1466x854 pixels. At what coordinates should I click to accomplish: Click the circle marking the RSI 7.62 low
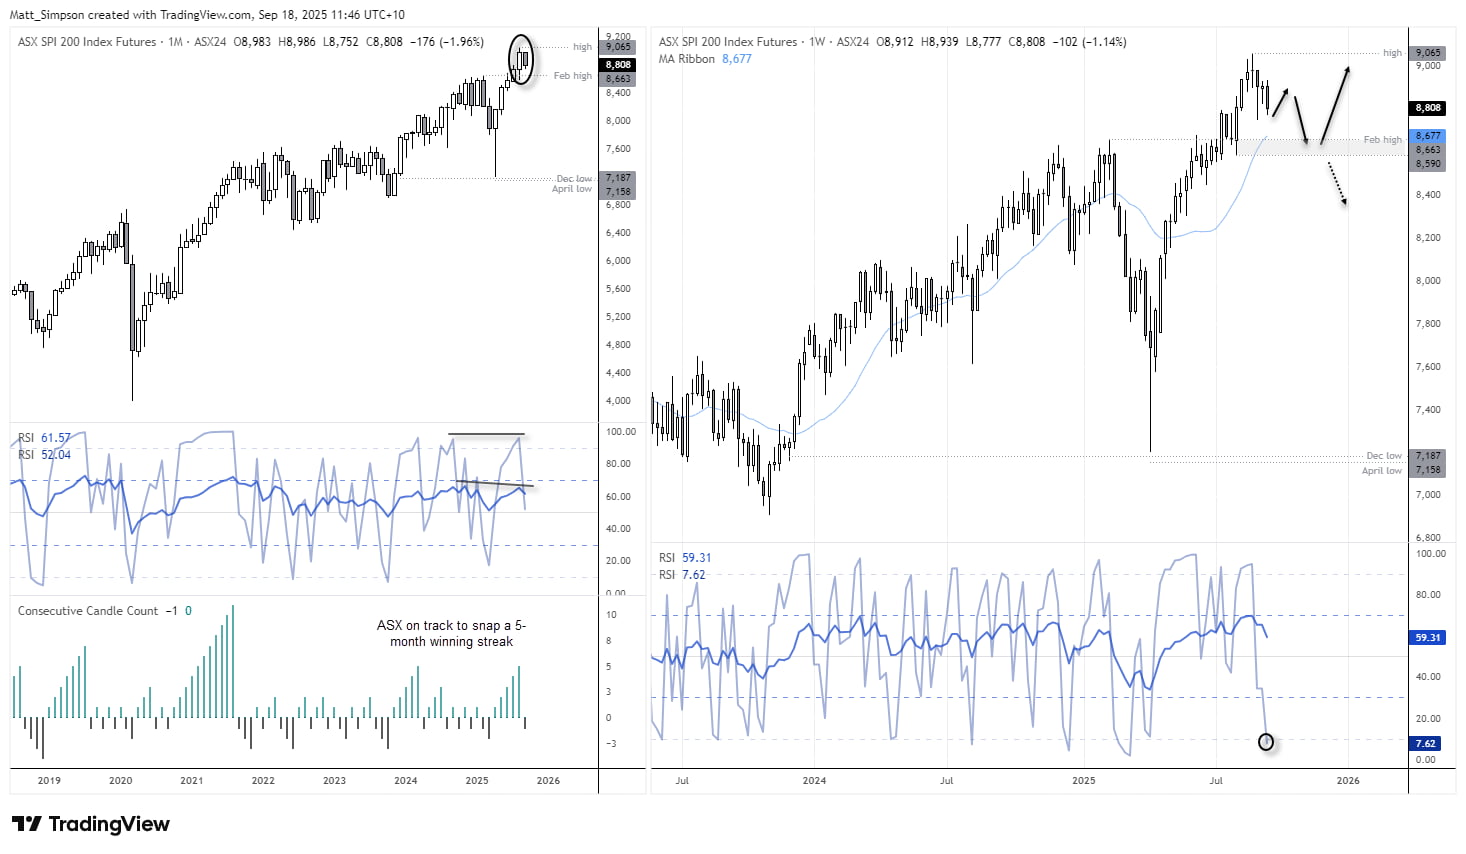1266,742
